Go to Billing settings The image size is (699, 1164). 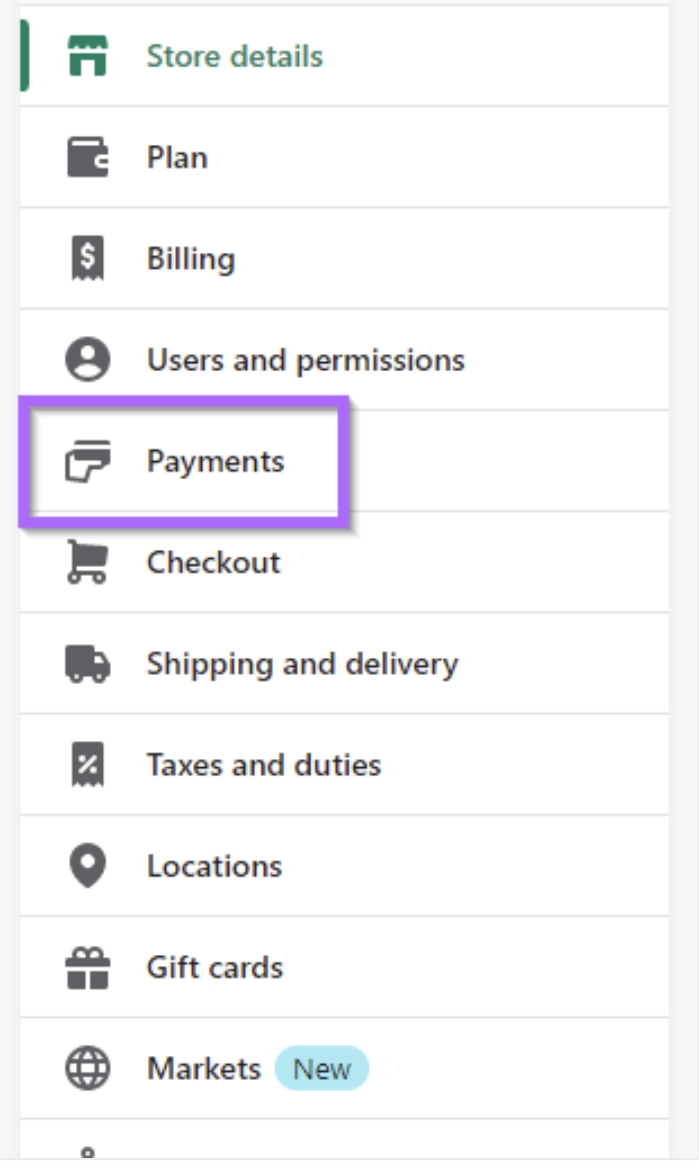[344, 258]
